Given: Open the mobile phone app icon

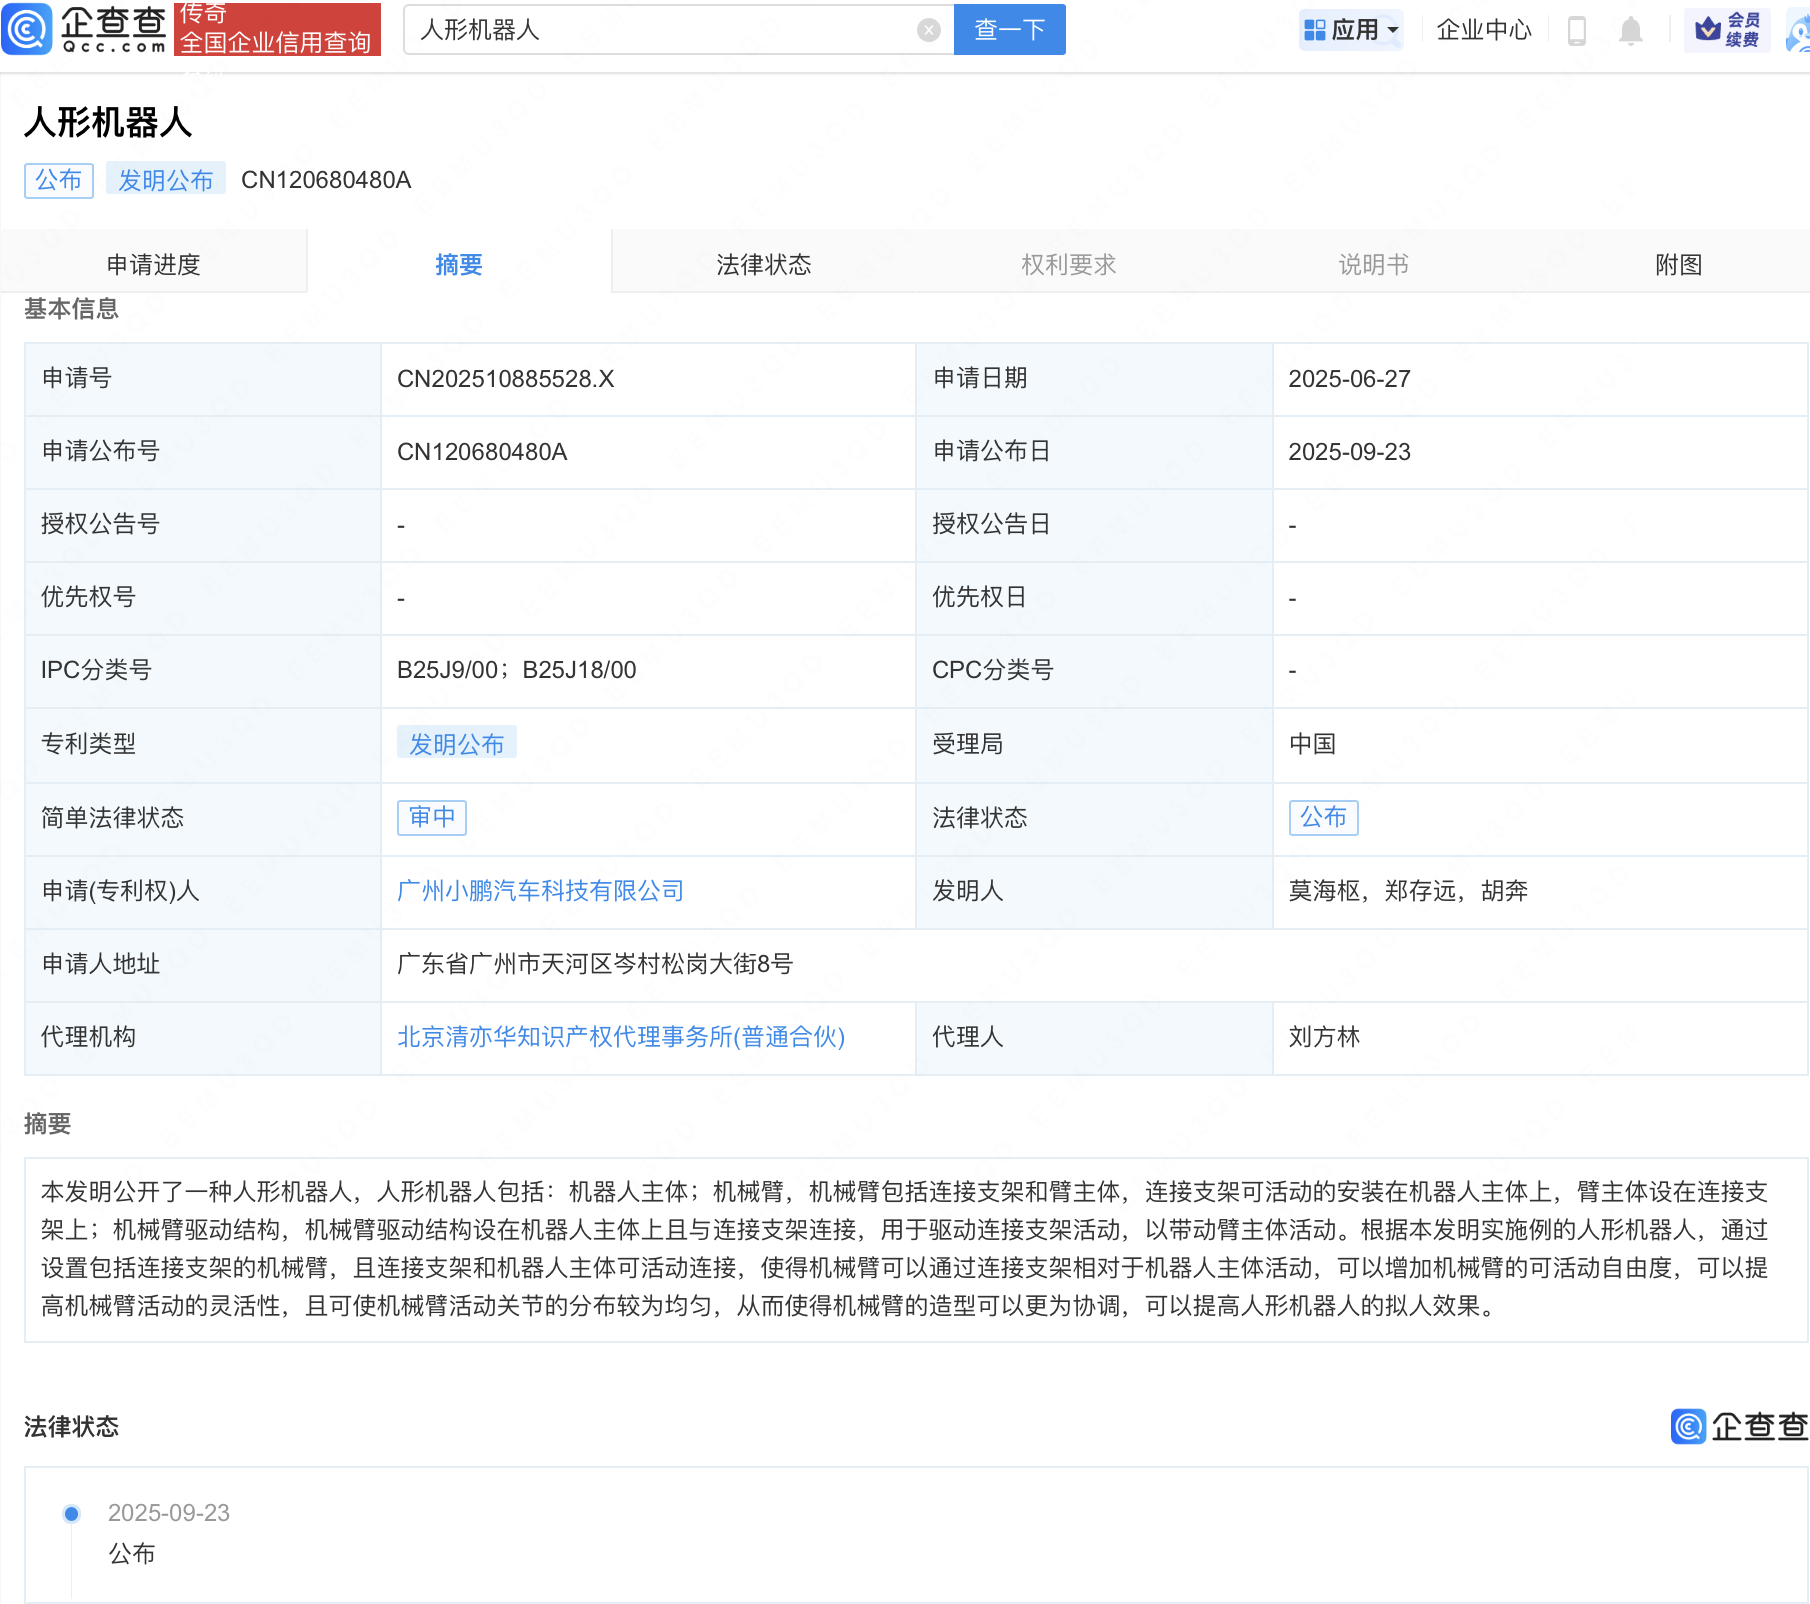Looking at the screenshot, I should [1577, 31].
